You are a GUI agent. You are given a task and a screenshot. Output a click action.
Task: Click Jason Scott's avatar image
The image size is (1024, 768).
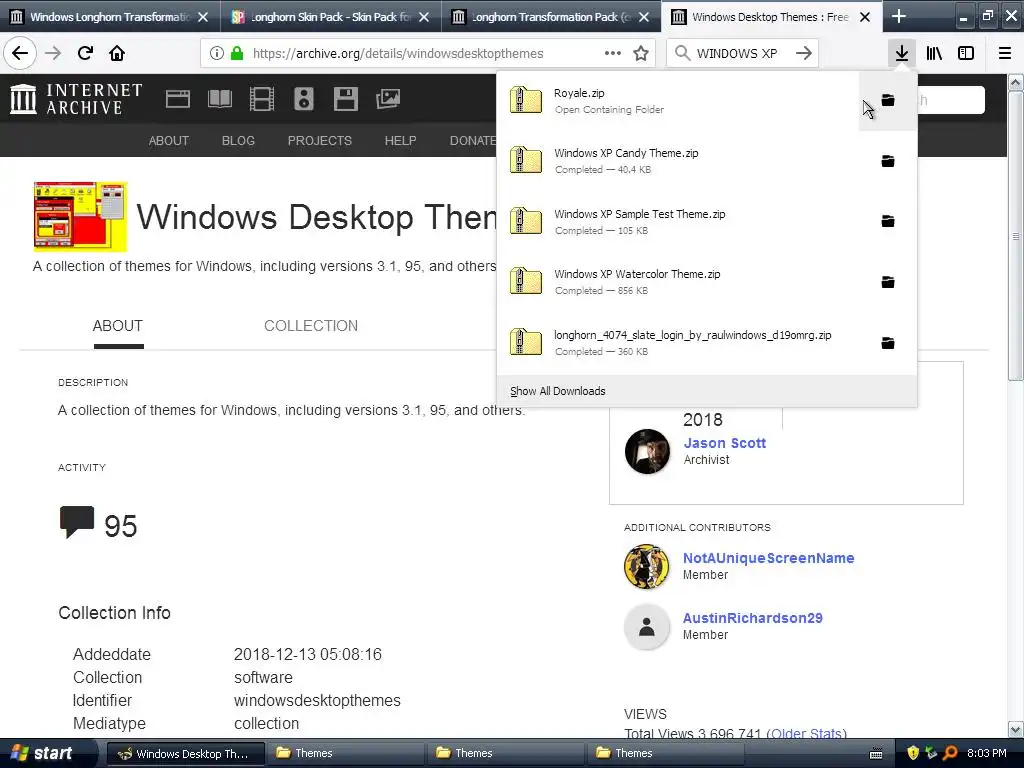[x=647, y=451]
